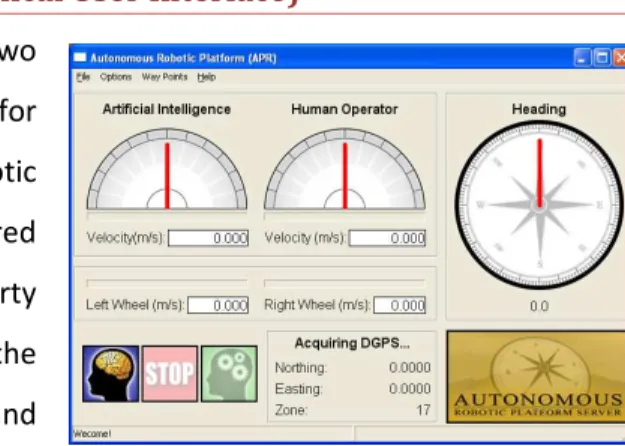The width and height of the screenshot is (625, 446).
Task: Click the brain Artificial Intelligence mode icon
Action: [x=110, y=374]
